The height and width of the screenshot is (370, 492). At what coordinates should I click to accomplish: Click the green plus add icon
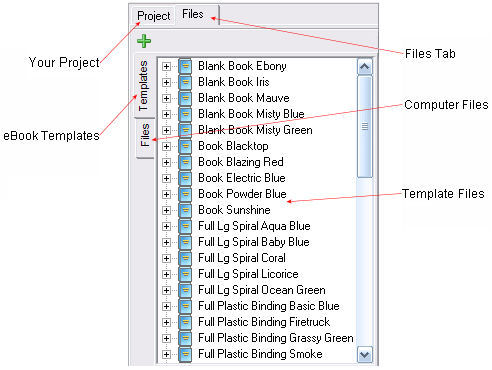coord(144,41)
